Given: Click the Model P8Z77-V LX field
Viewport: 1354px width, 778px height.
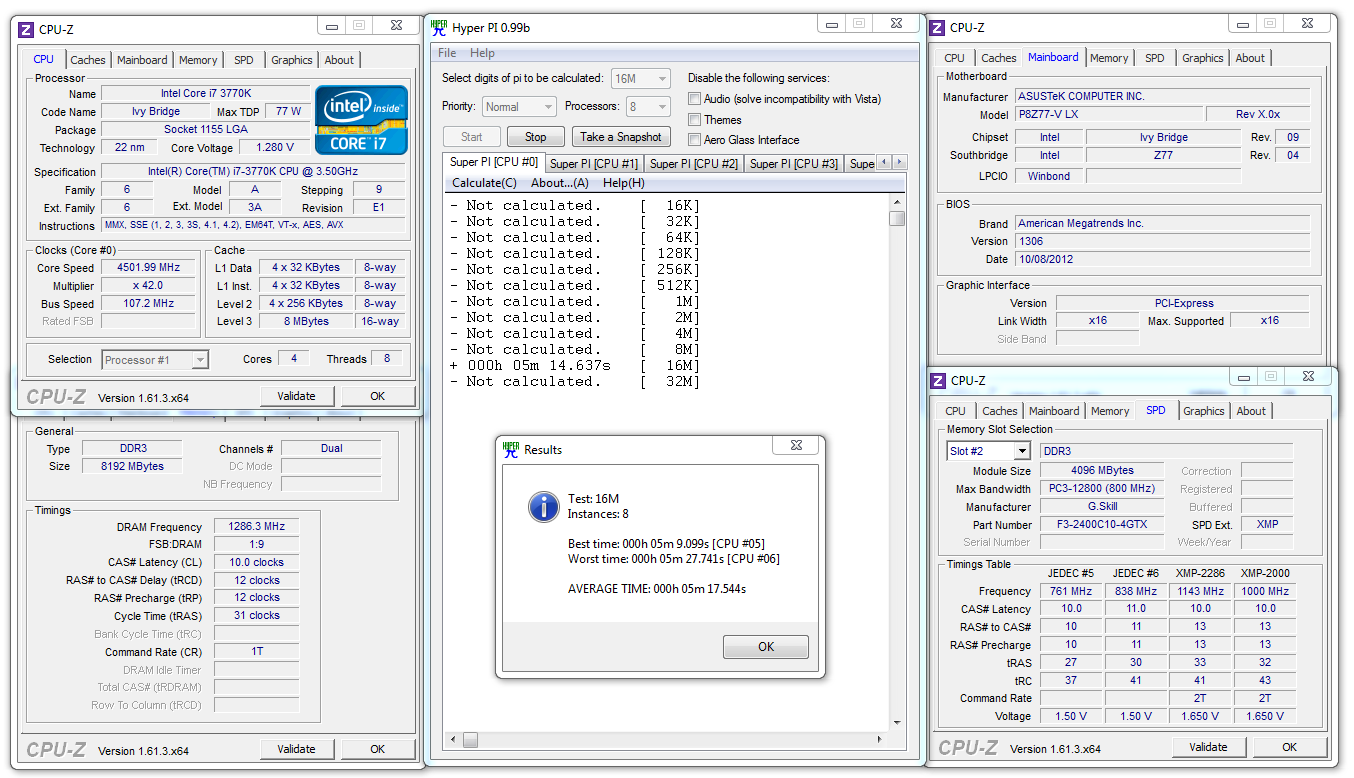Looking at the screenshot, I should point(1107,115).
